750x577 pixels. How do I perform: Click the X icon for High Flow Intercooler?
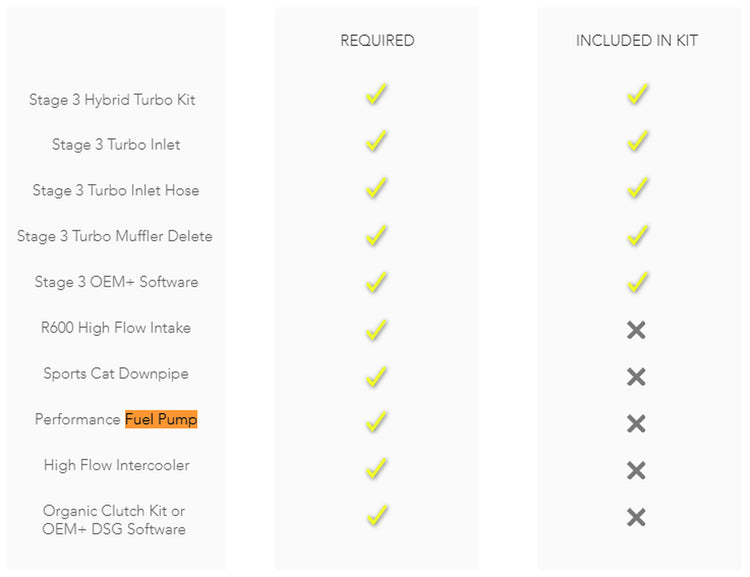(x=636, y=470)
